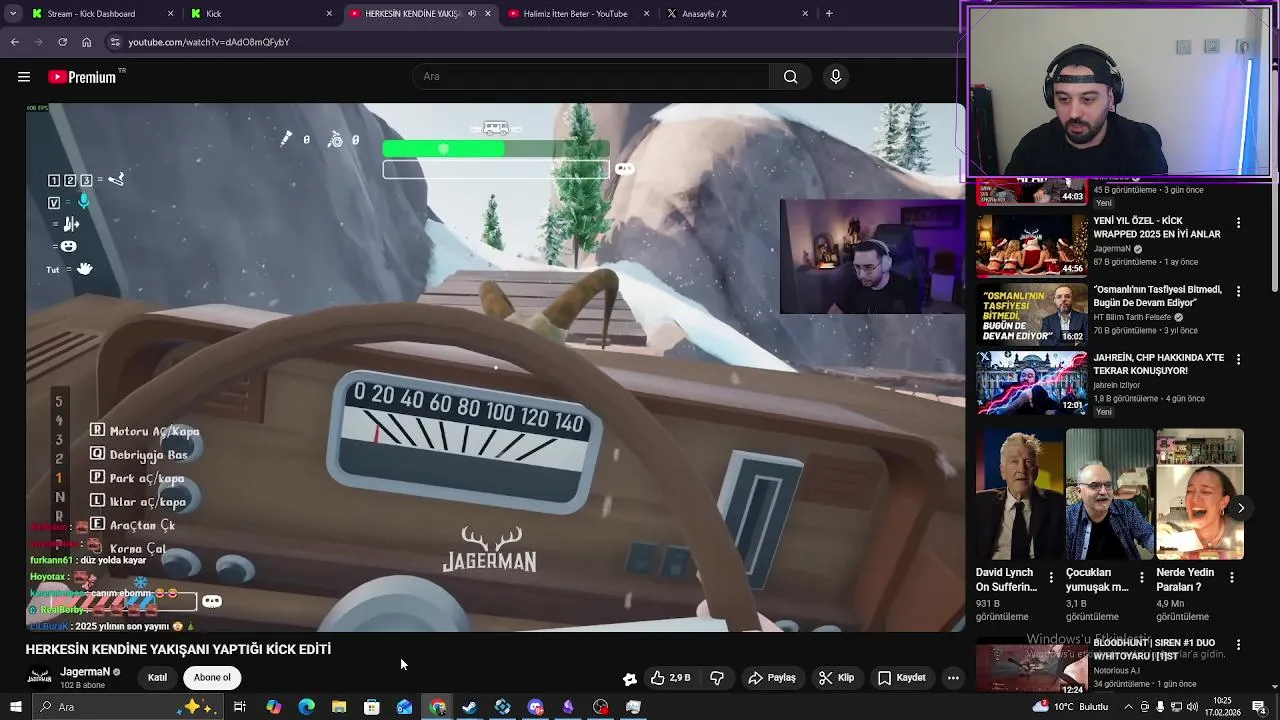Image resolution: width=1280 pixels, height=720 pixels.
Task: Open Nerde Yedin Paraları short thumbnail
Action: point(1200,494)
